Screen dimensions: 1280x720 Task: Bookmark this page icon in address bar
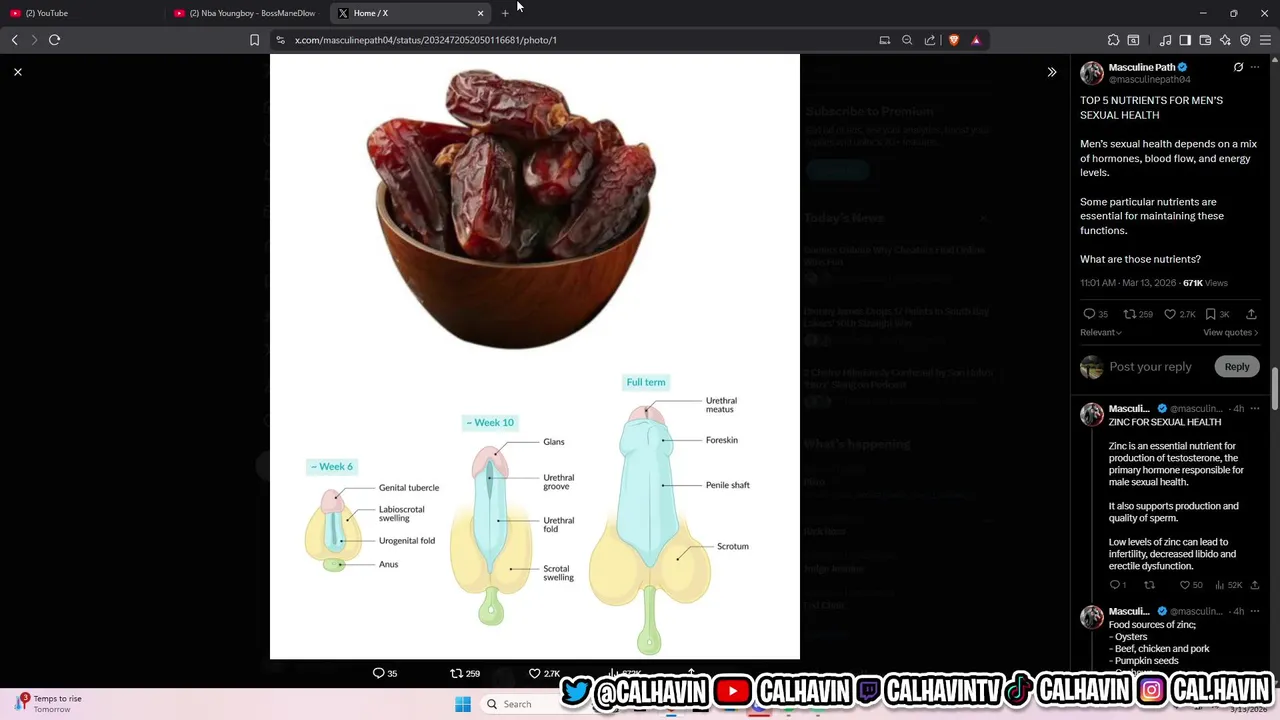point(254,40)
